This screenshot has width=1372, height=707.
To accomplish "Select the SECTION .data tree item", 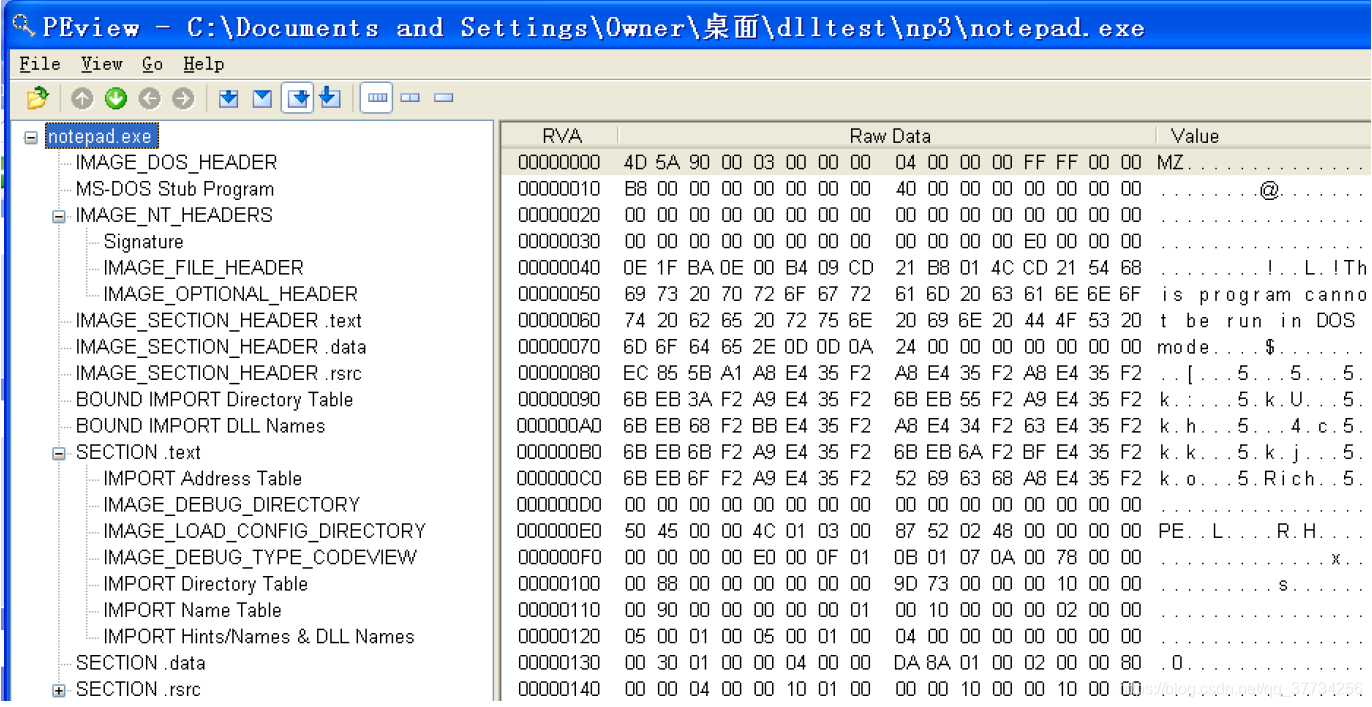I will [x=140, y=663].
